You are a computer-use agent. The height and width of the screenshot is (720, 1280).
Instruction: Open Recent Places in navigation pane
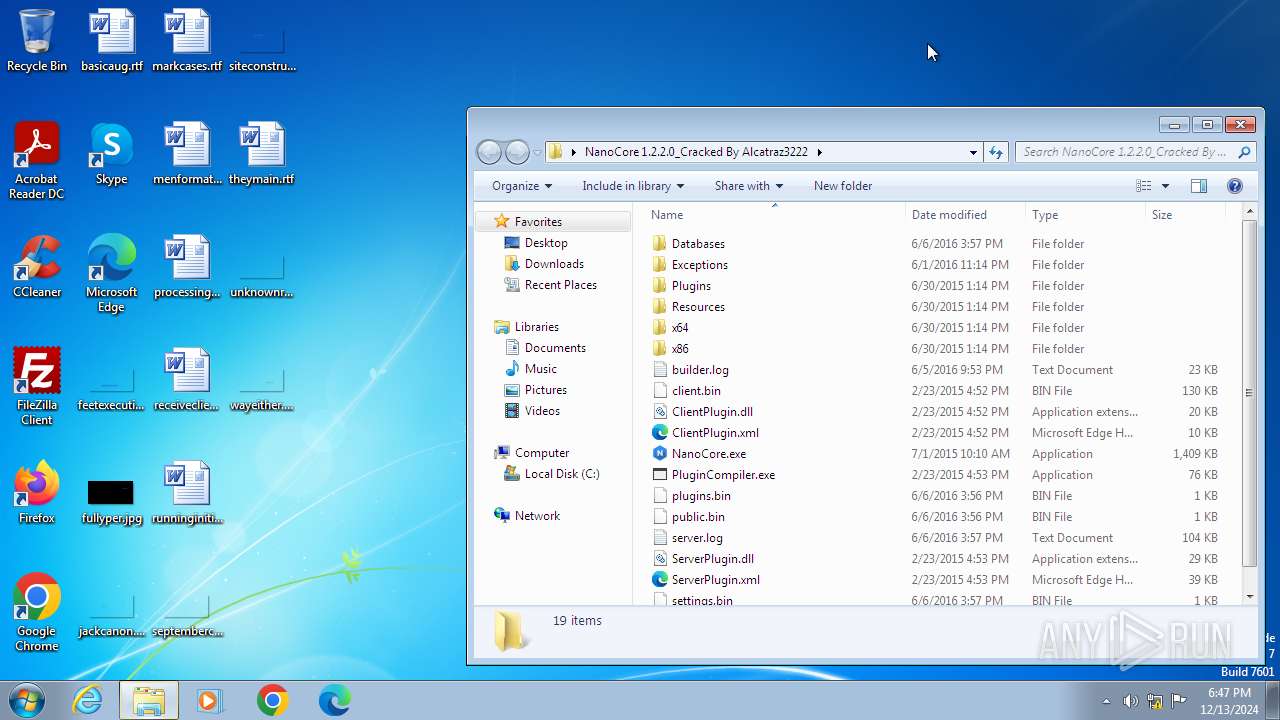pos(560,285)
